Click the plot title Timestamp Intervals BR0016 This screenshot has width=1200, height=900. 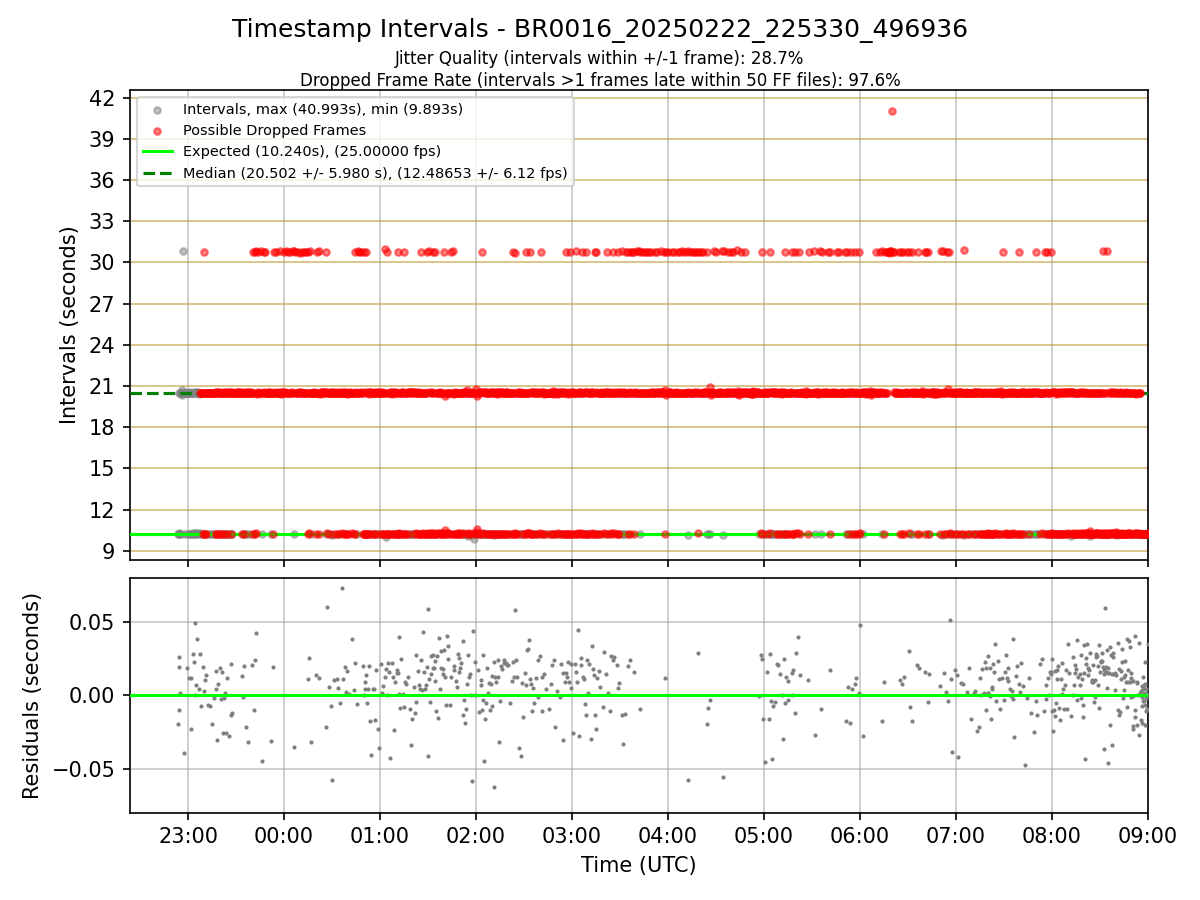click(x=600, y=29)
